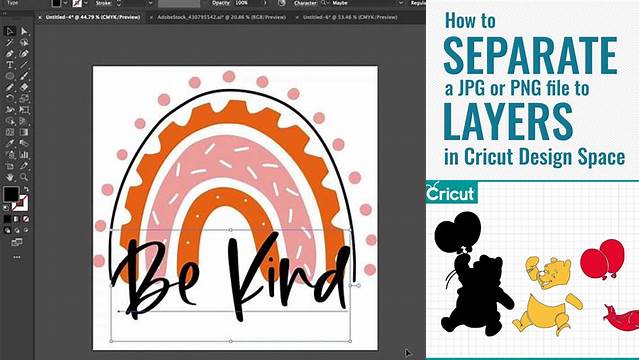The height and width of the screenshot is (360, 639).
Task: Select the Scale tool
Action: point(24,98)
